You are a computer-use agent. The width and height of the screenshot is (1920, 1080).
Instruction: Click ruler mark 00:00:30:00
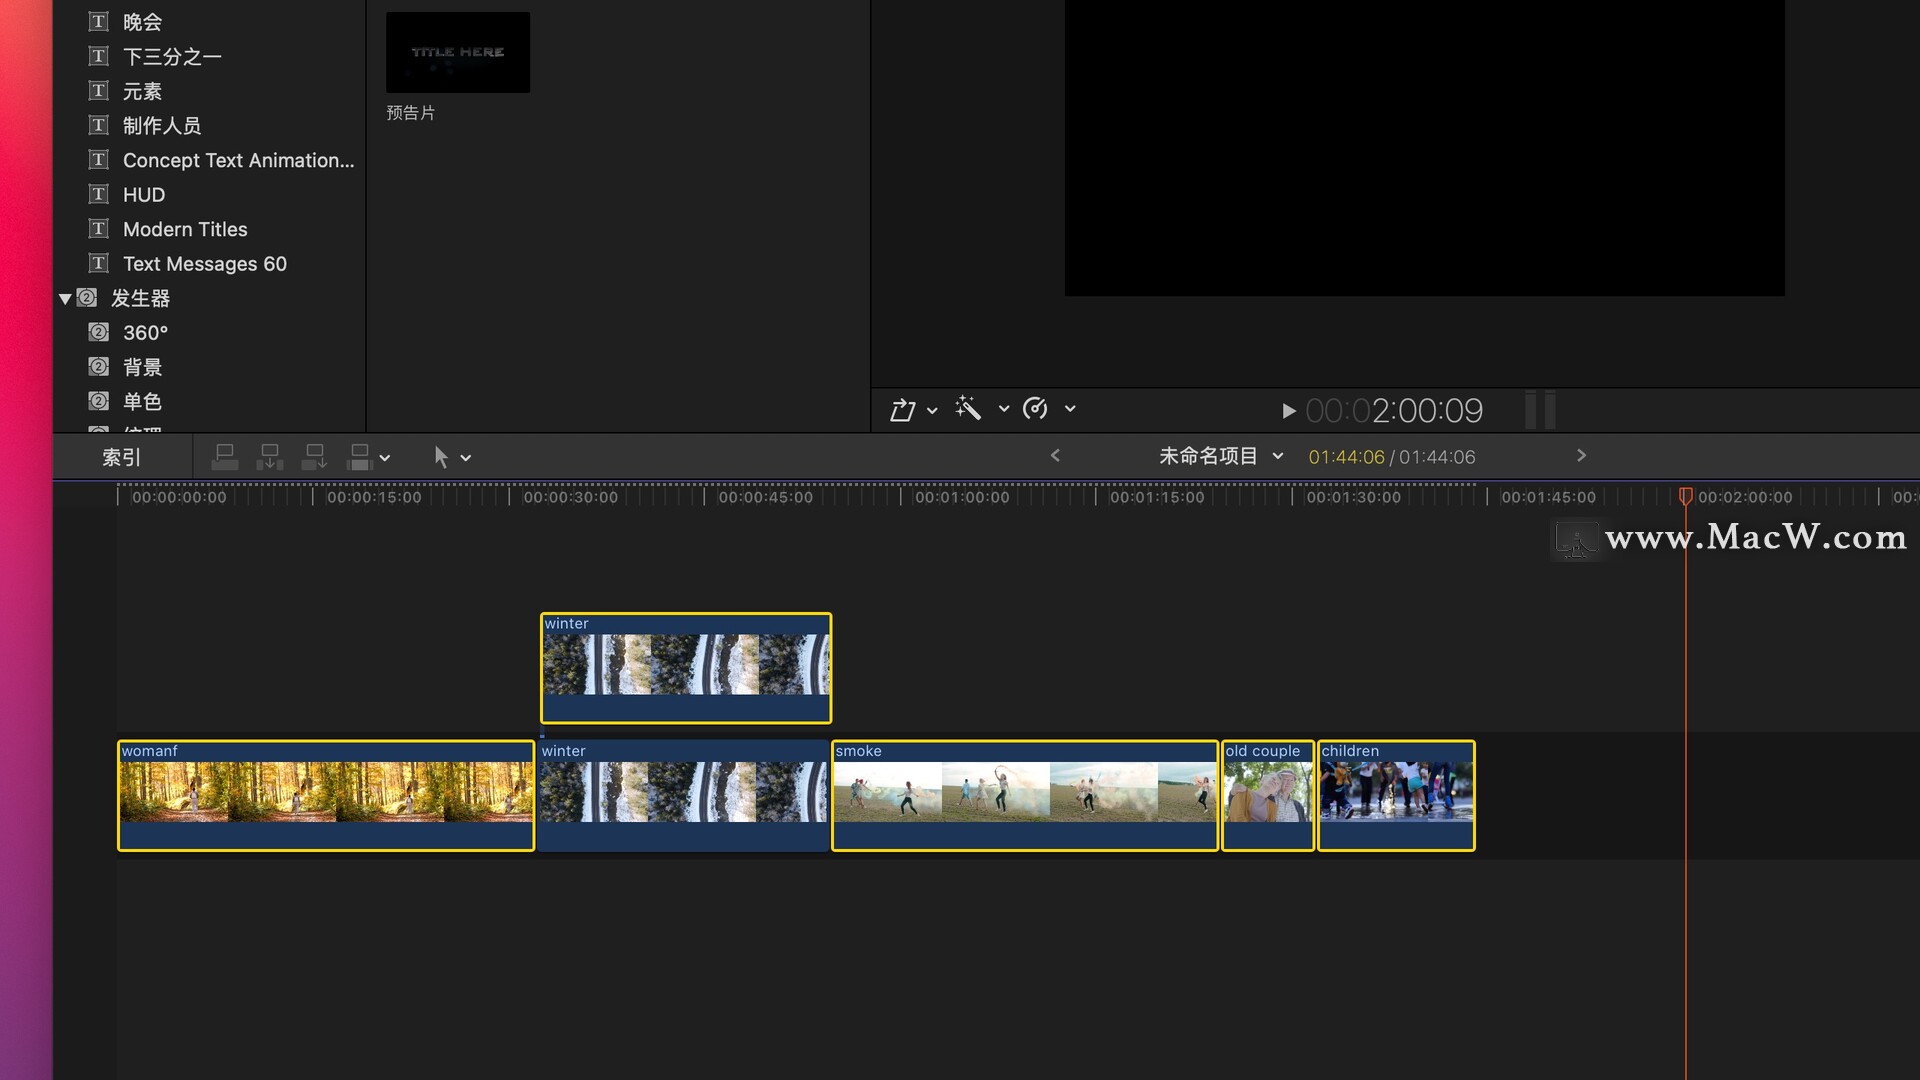click(x=570, y=497)
